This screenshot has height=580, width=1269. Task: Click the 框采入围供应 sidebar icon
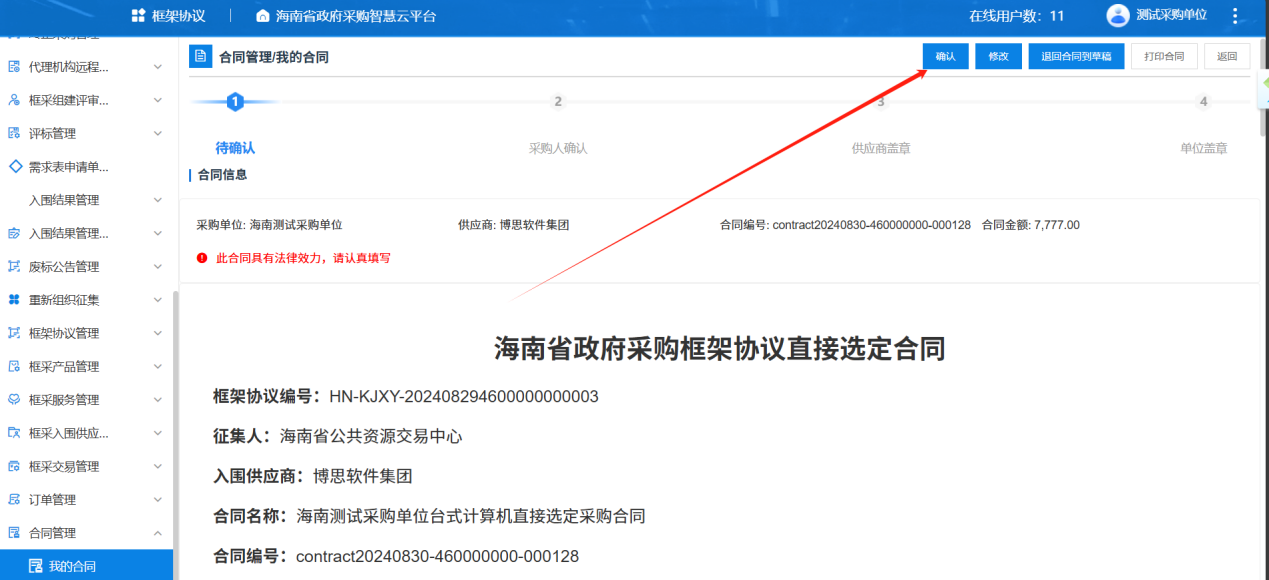[x=14, y=433]
